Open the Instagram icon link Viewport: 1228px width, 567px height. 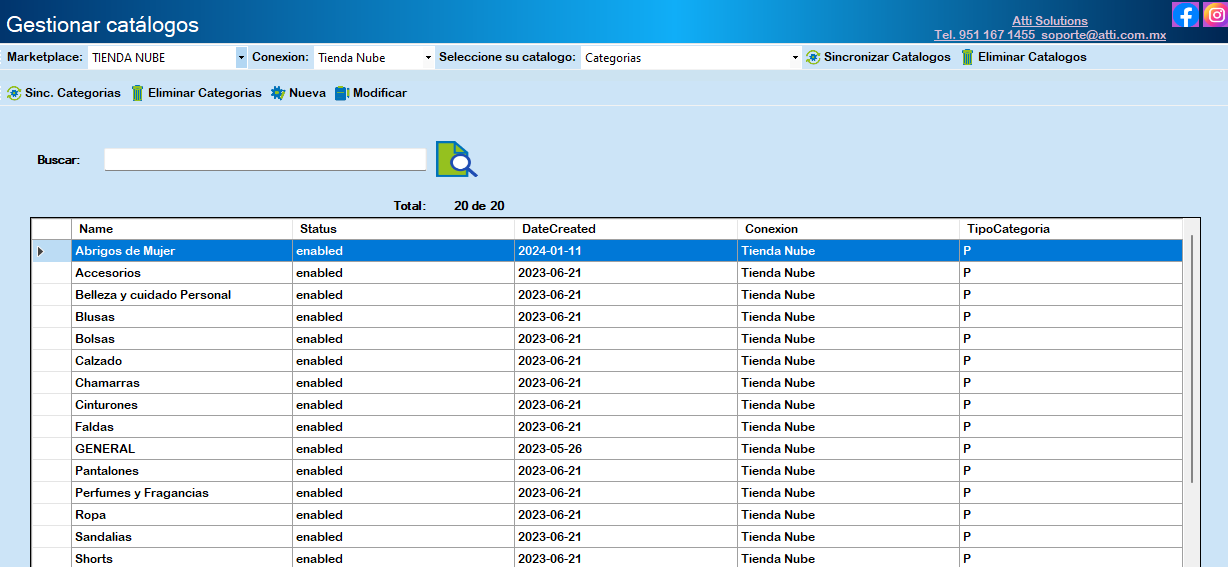[x=1215, y=15]
